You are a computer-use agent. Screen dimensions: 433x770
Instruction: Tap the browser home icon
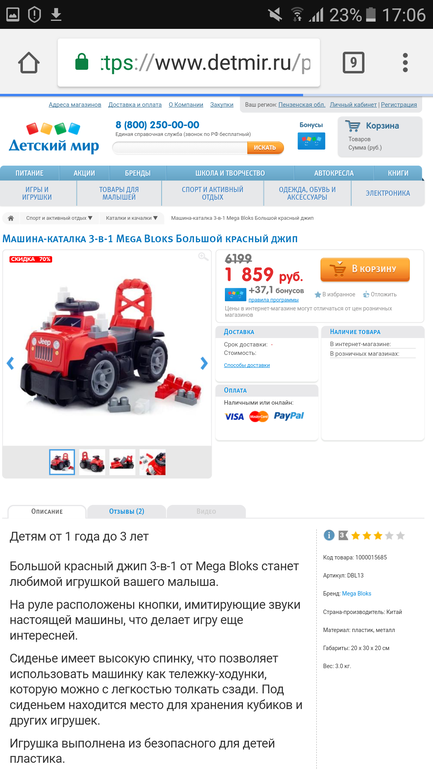(28, 63)
